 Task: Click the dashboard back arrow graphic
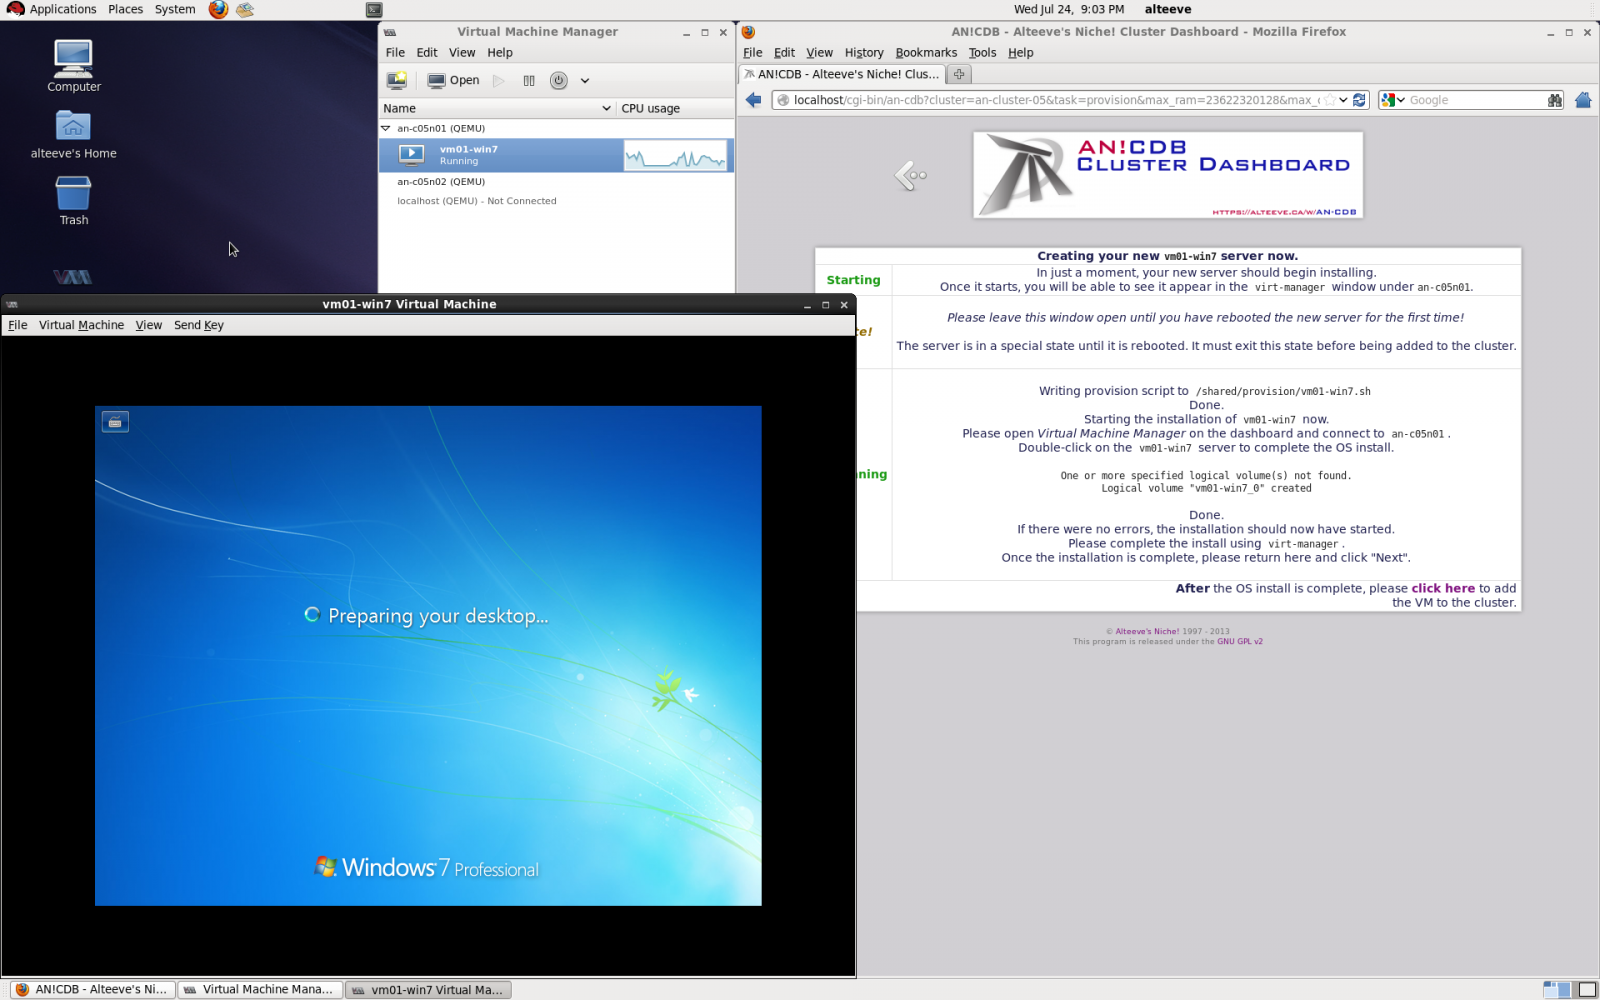pos(910,176)
